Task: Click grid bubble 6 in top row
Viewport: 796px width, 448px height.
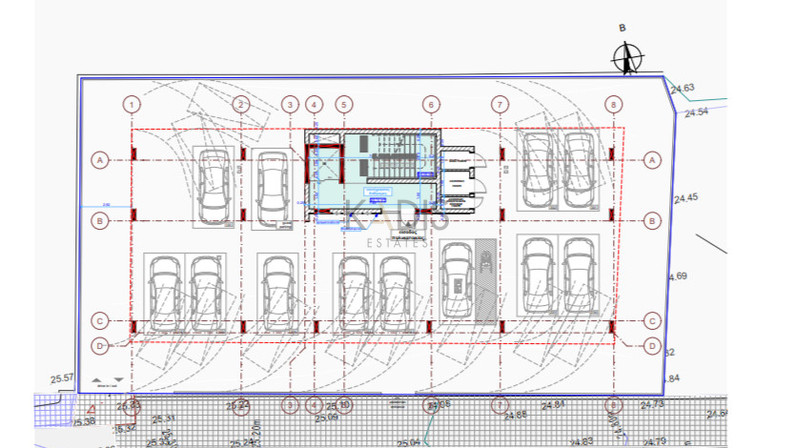Action: 430,103
